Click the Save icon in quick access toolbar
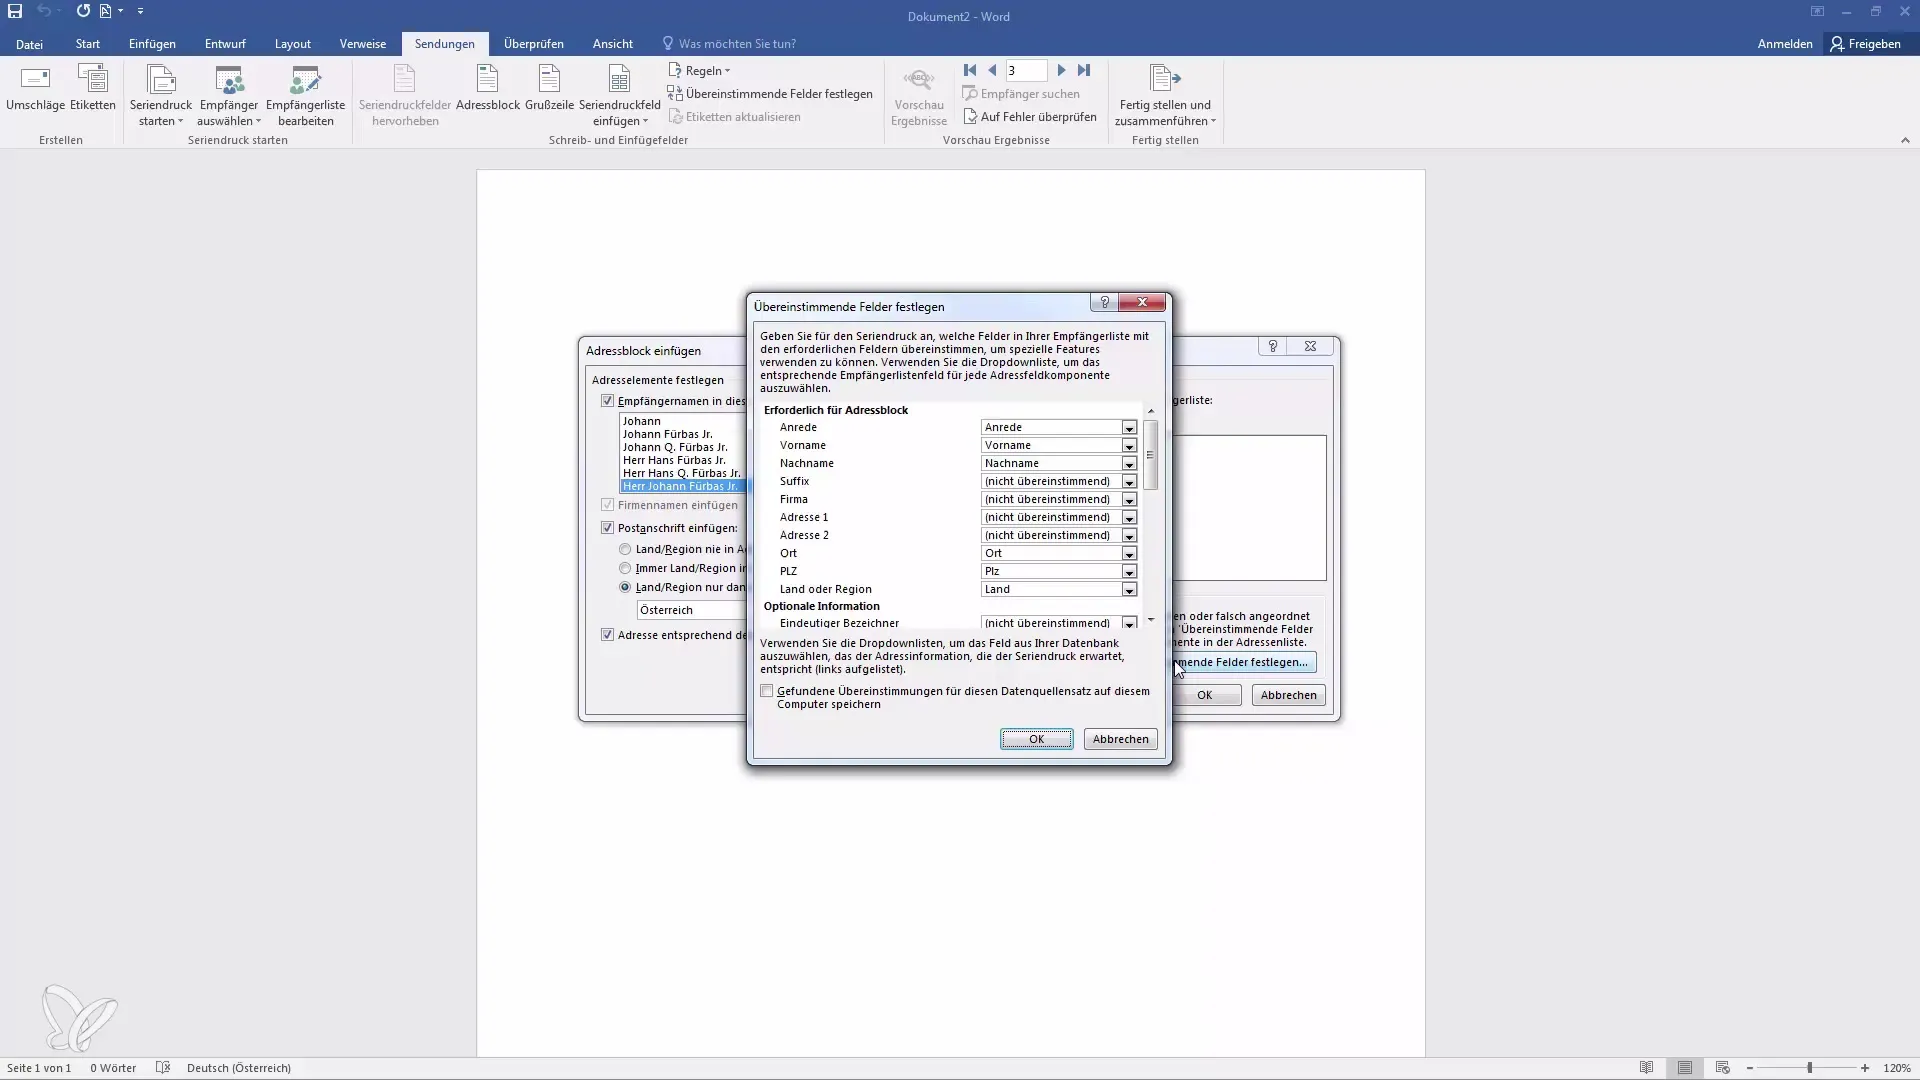The width and height of the screenshot is (1920, 1080). [15, 11]
